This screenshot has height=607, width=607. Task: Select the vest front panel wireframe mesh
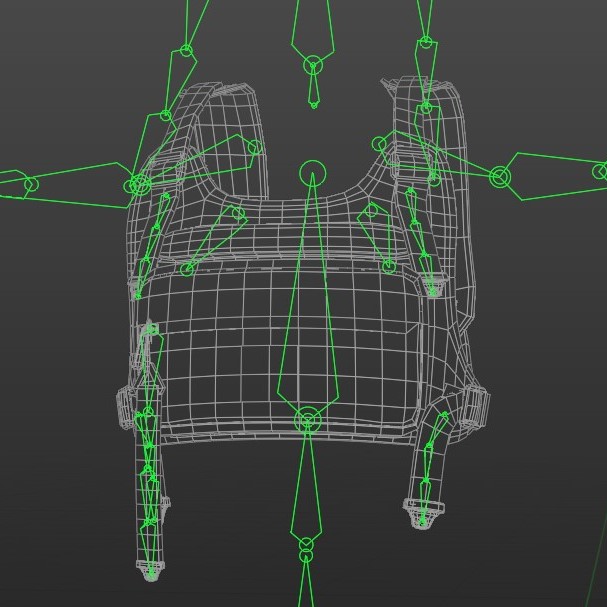[x=290, y=345]
